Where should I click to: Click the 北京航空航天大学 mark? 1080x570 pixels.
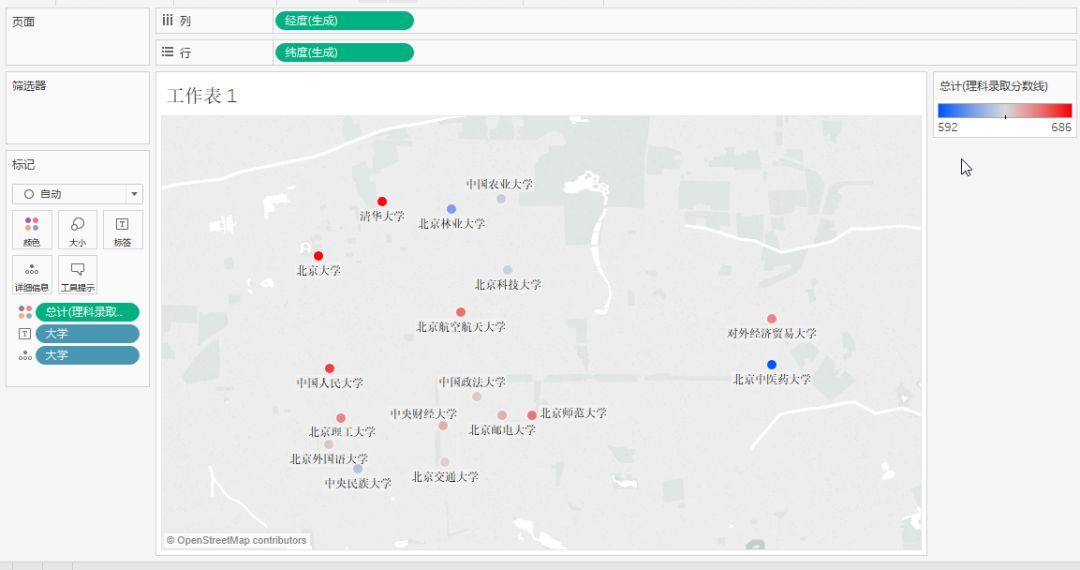(x=461, y=313)
